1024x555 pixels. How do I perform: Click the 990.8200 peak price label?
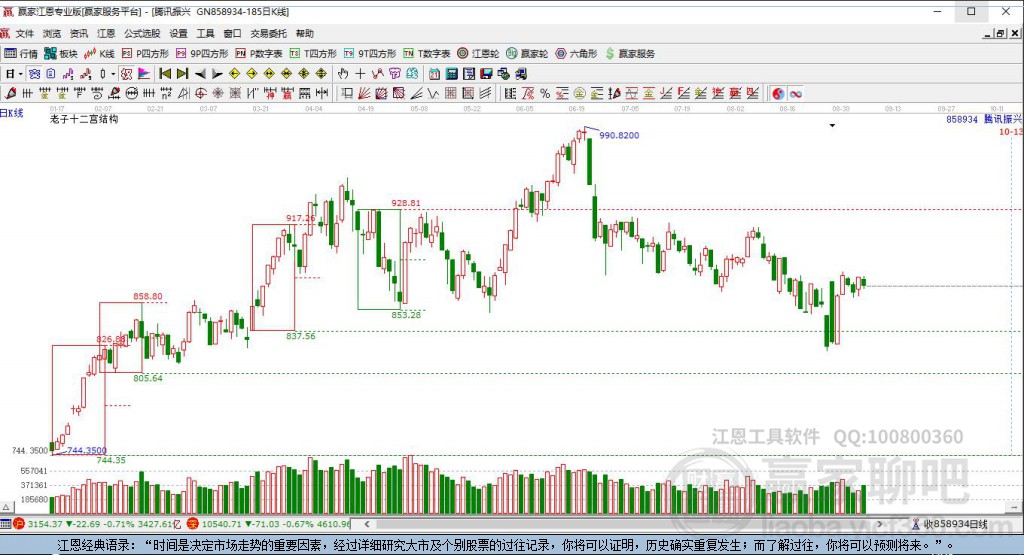point(619,135)
